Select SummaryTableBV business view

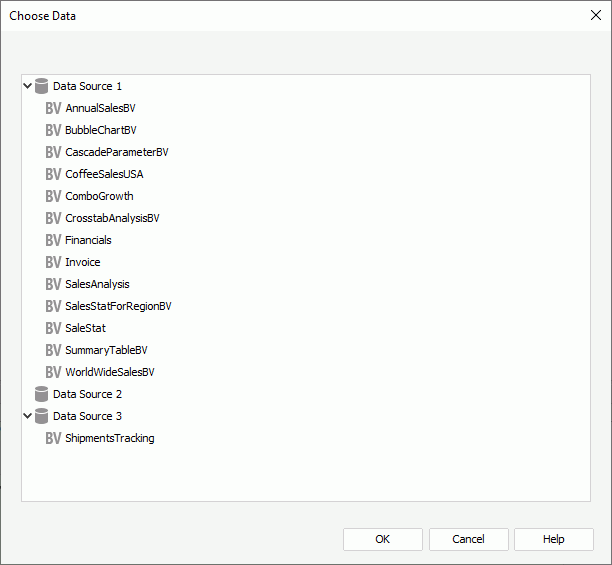click(x=106, y=350)
